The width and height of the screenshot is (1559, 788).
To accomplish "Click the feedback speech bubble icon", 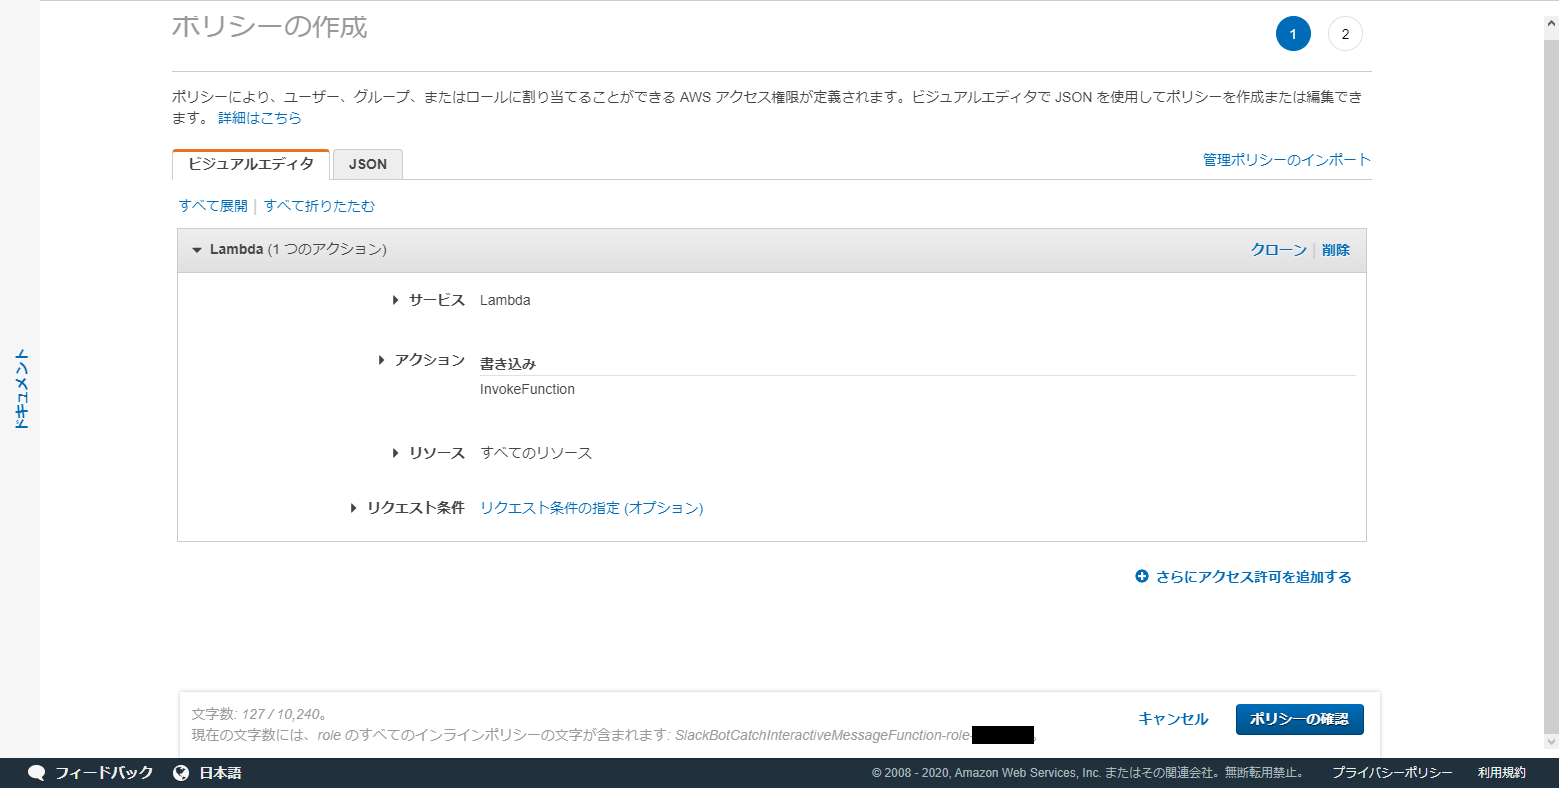I will tap(37, 773).
